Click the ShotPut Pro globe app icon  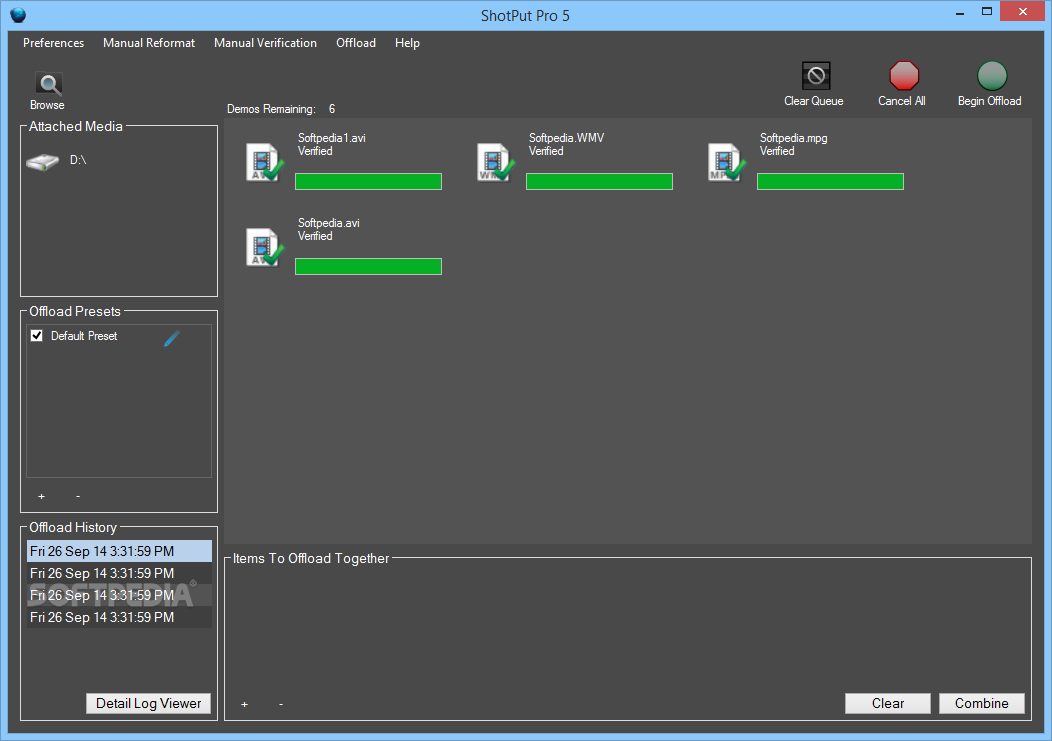(x=18, y=15)
